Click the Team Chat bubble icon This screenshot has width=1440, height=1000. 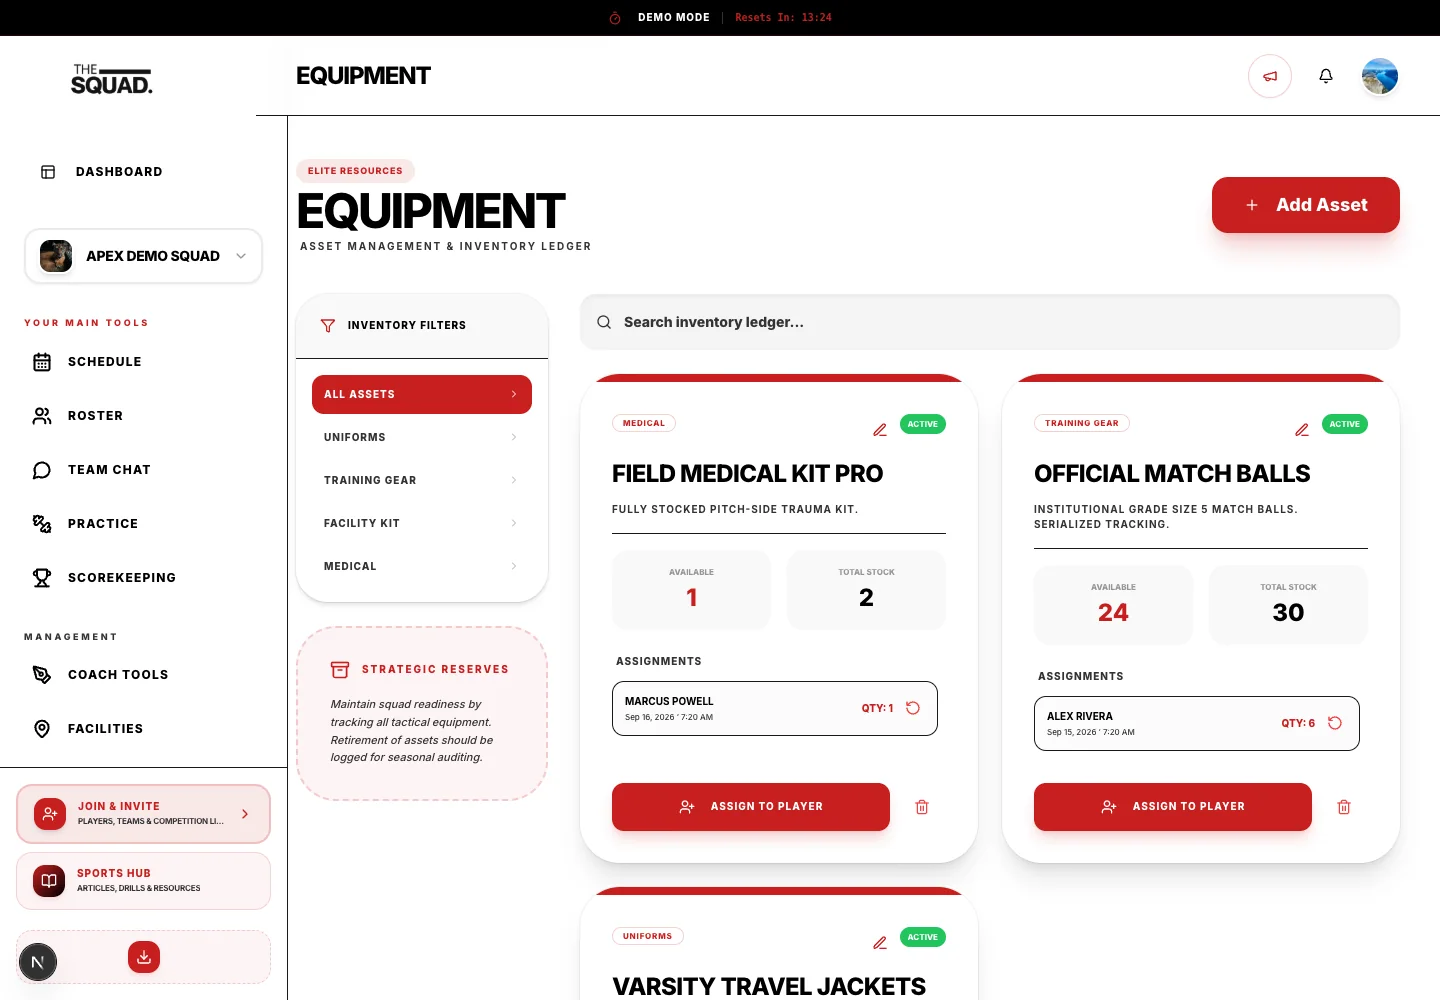tap(42, 470)
